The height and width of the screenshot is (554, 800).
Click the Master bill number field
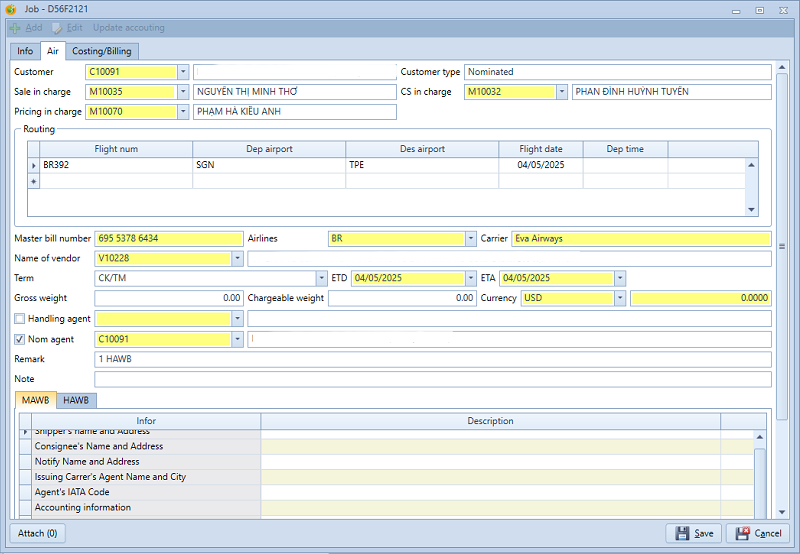point(168,239)
